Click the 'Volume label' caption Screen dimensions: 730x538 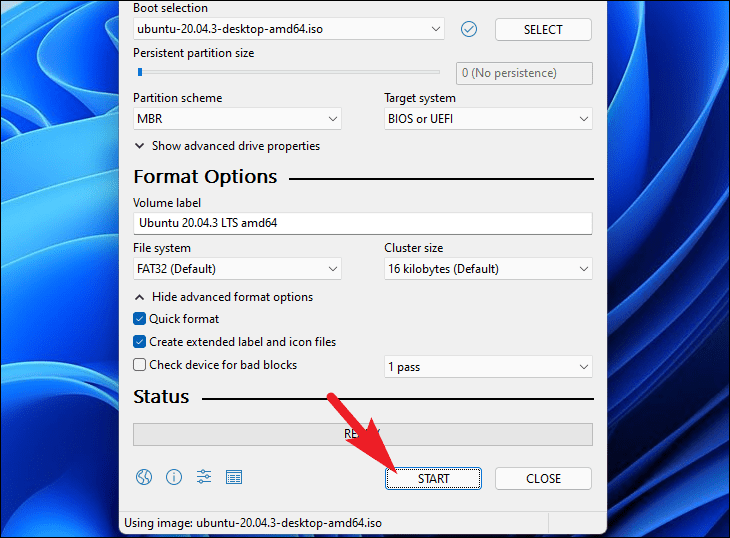[167, 203]
